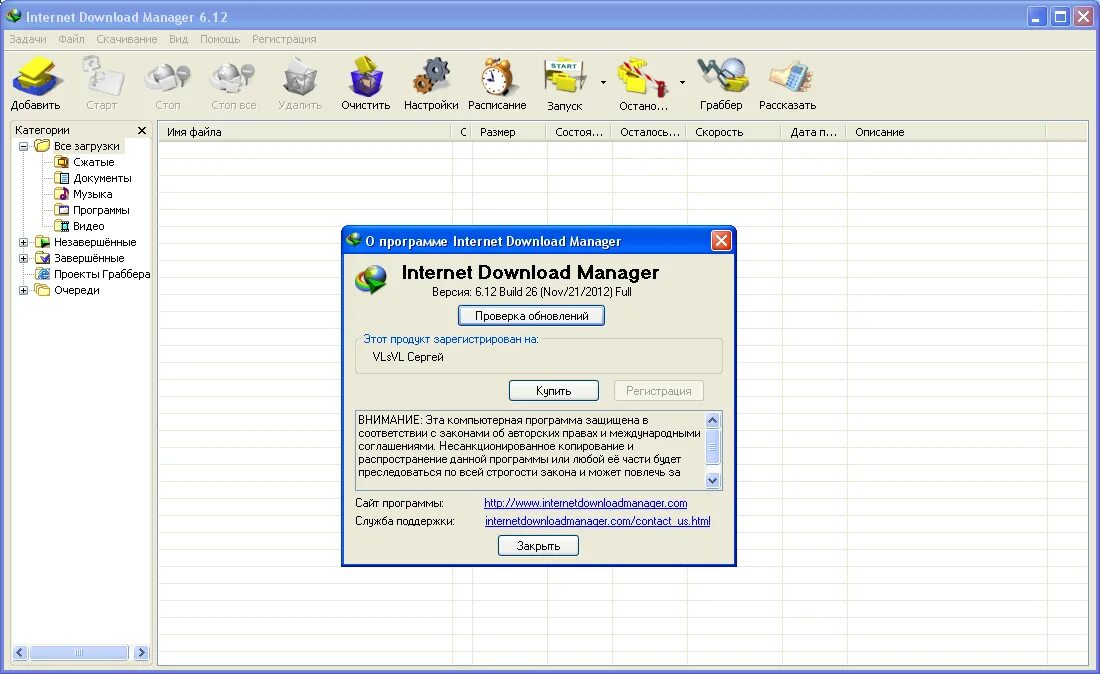
Task: Click the Остановить queue icon
Action: coord(642,76)
